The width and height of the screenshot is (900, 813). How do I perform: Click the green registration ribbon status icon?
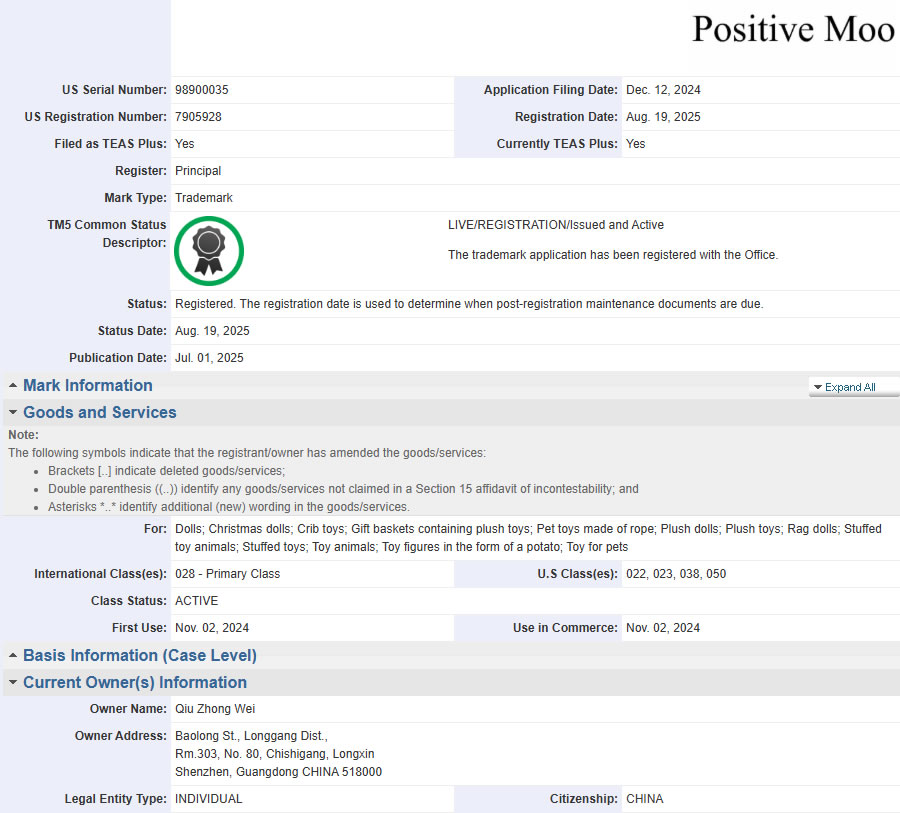click(209, 251)
